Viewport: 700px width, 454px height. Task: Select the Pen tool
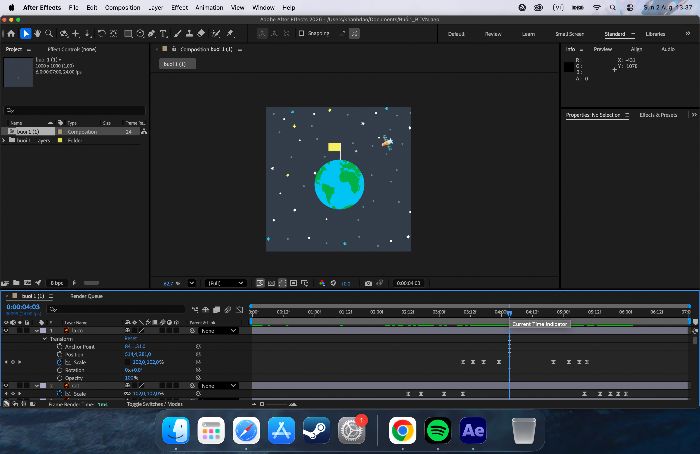coord(152,33)
